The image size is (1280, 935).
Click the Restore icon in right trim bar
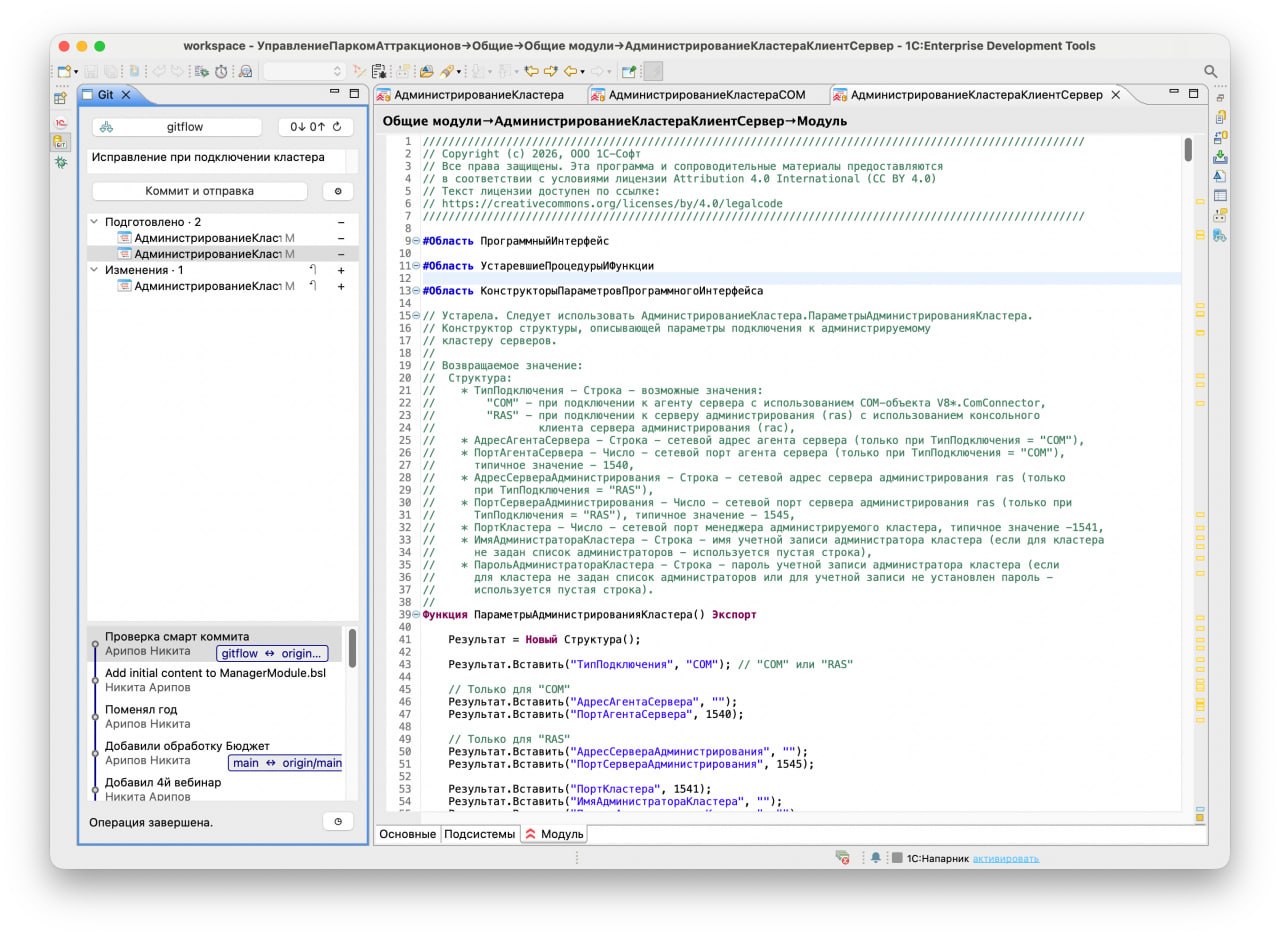[1220, 98]
